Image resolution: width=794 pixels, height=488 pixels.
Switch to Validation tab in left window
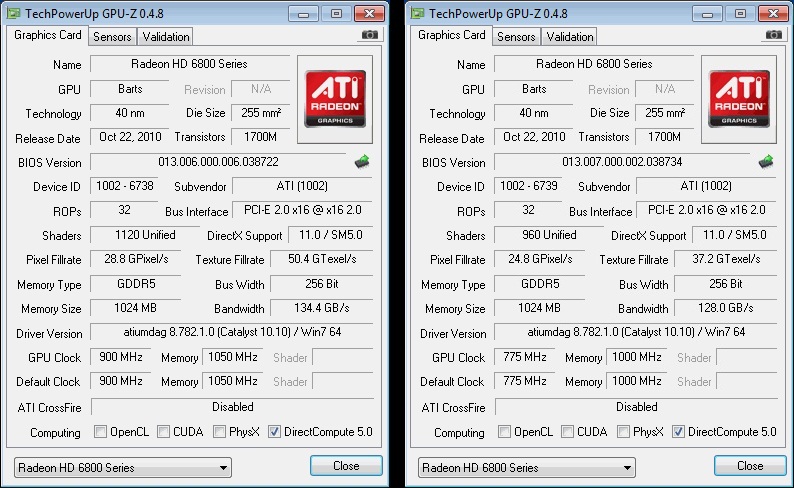coord(166,37)
